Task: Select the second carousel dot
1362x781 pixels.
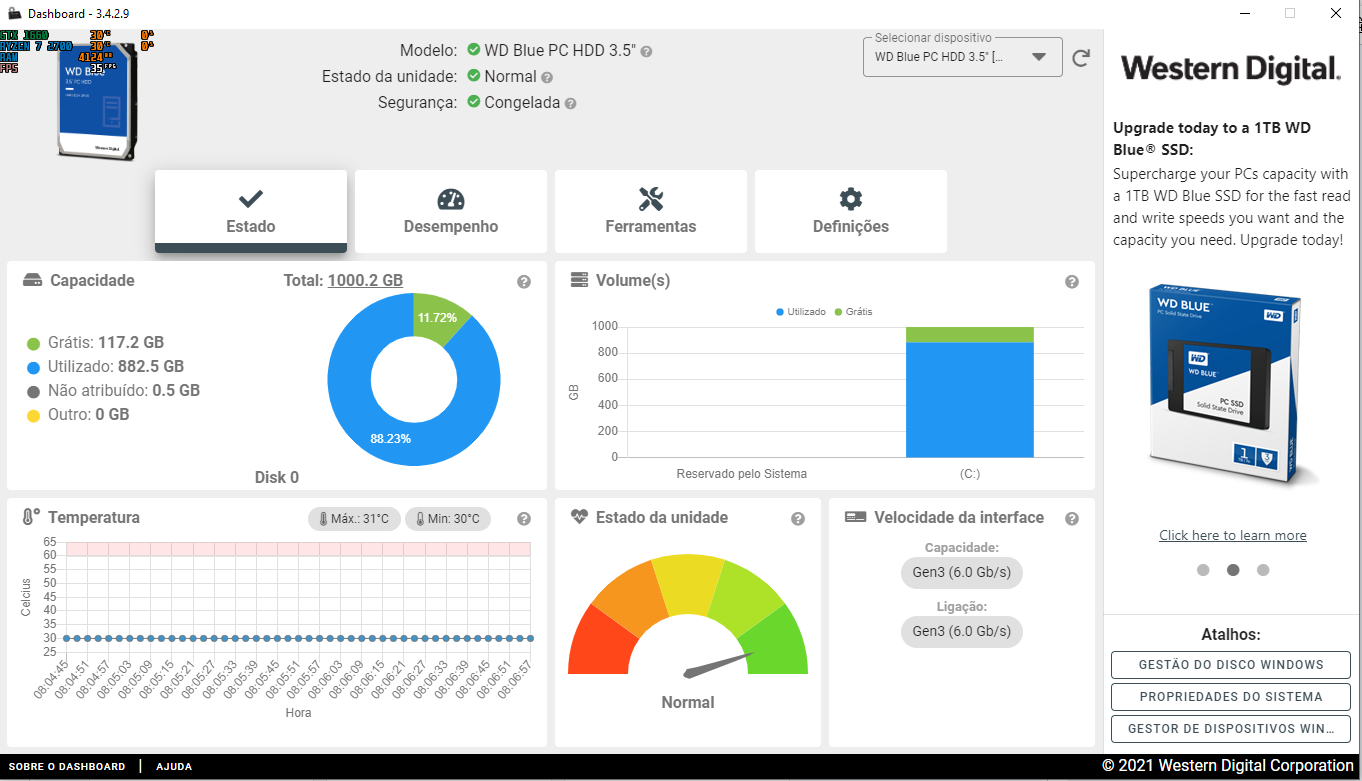Action: click(x=1233, y=570)
